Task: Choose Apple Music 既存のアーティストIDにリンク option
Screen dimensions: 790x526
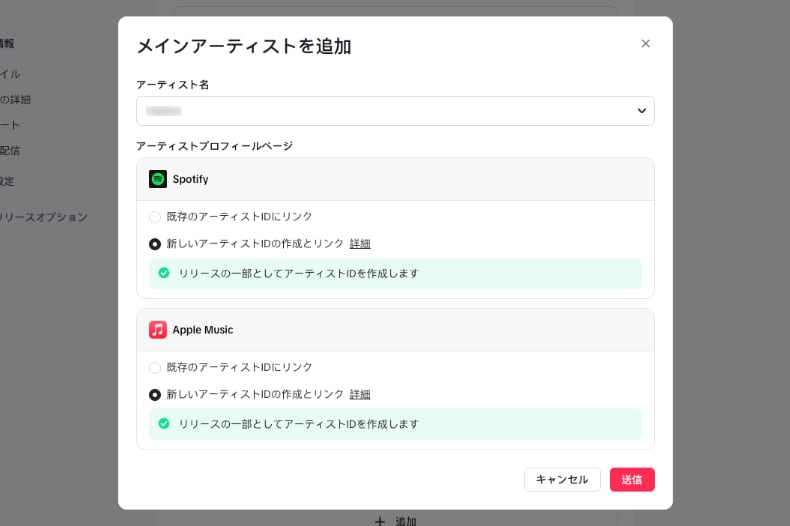Action: point(155,368)
